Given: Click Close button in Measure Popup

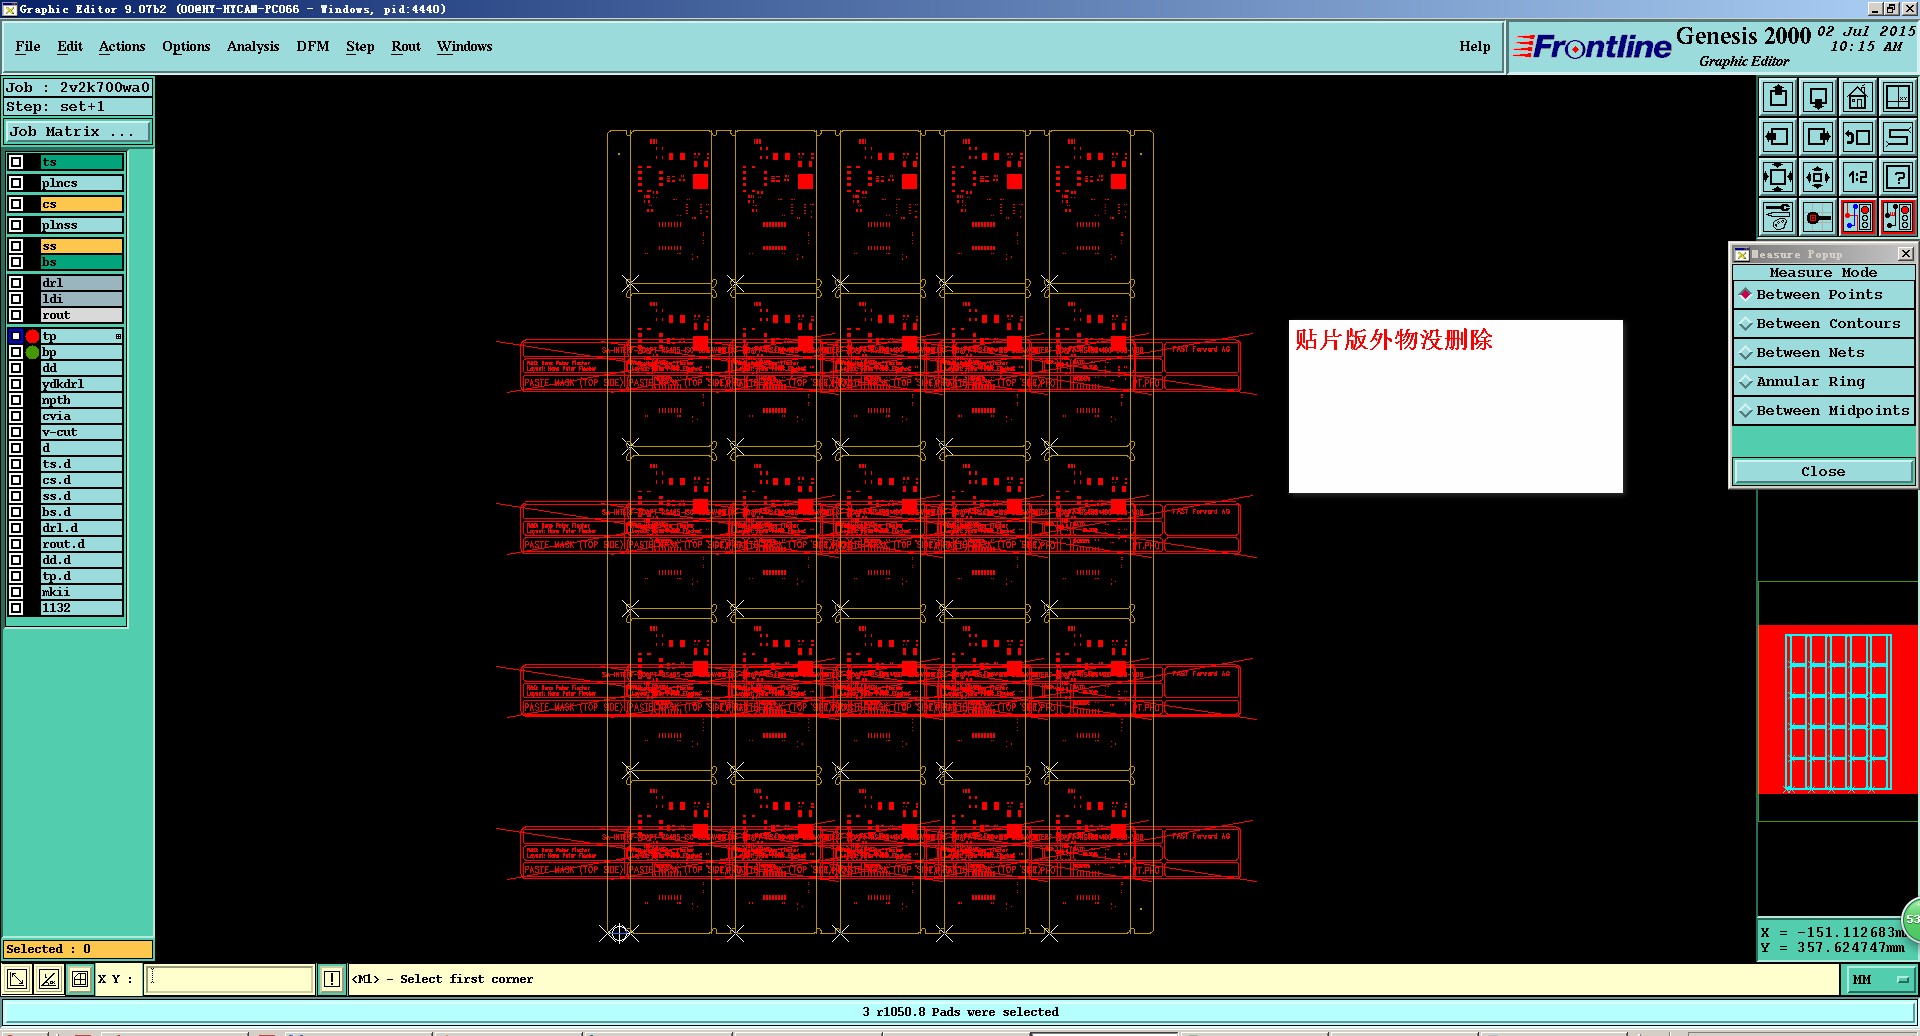Looking at the screenshot, I should point(1823,471).
